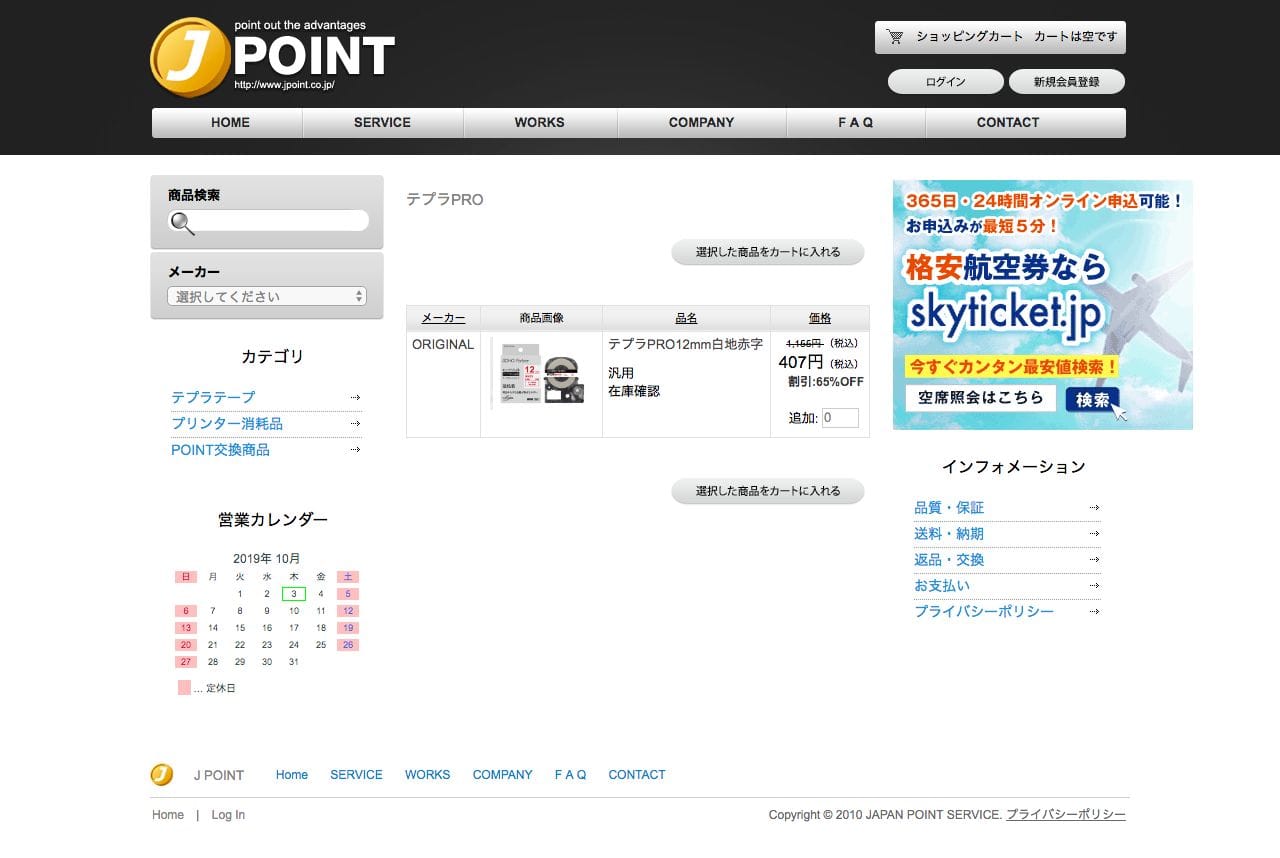The width and height of the screenshot is (1280, 858).
Task: Click the shopping cart icon in the header
Action: [x=894, y=36]
